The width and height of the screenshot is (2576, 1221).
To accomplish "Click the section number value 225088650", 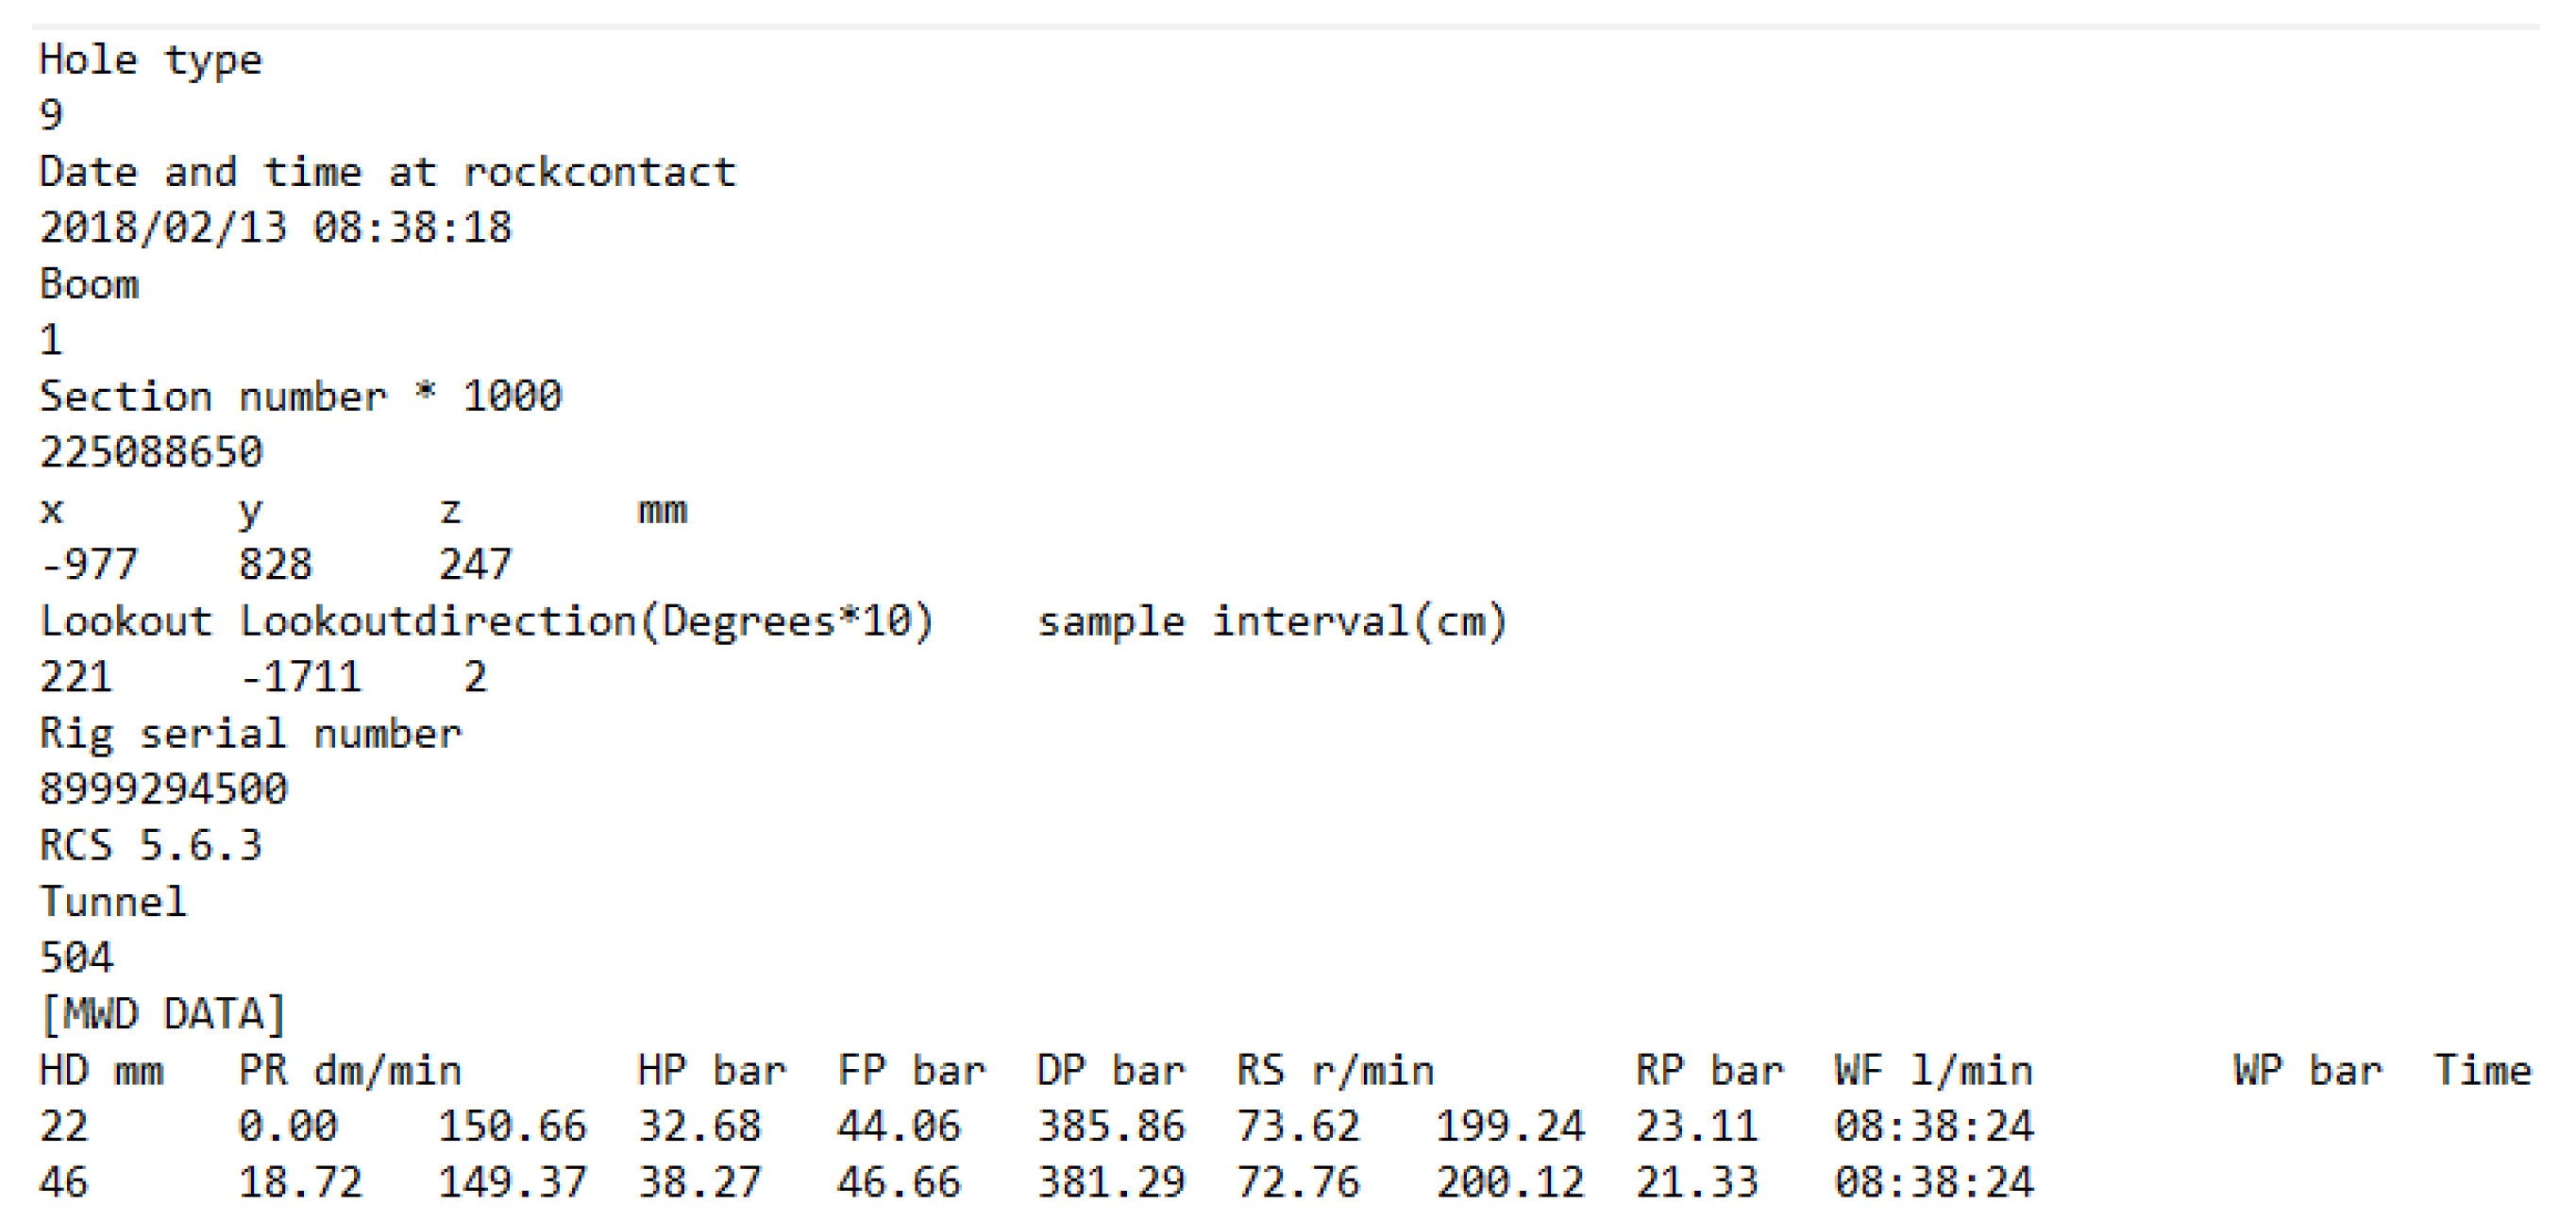I will click(x=151, y=452).
